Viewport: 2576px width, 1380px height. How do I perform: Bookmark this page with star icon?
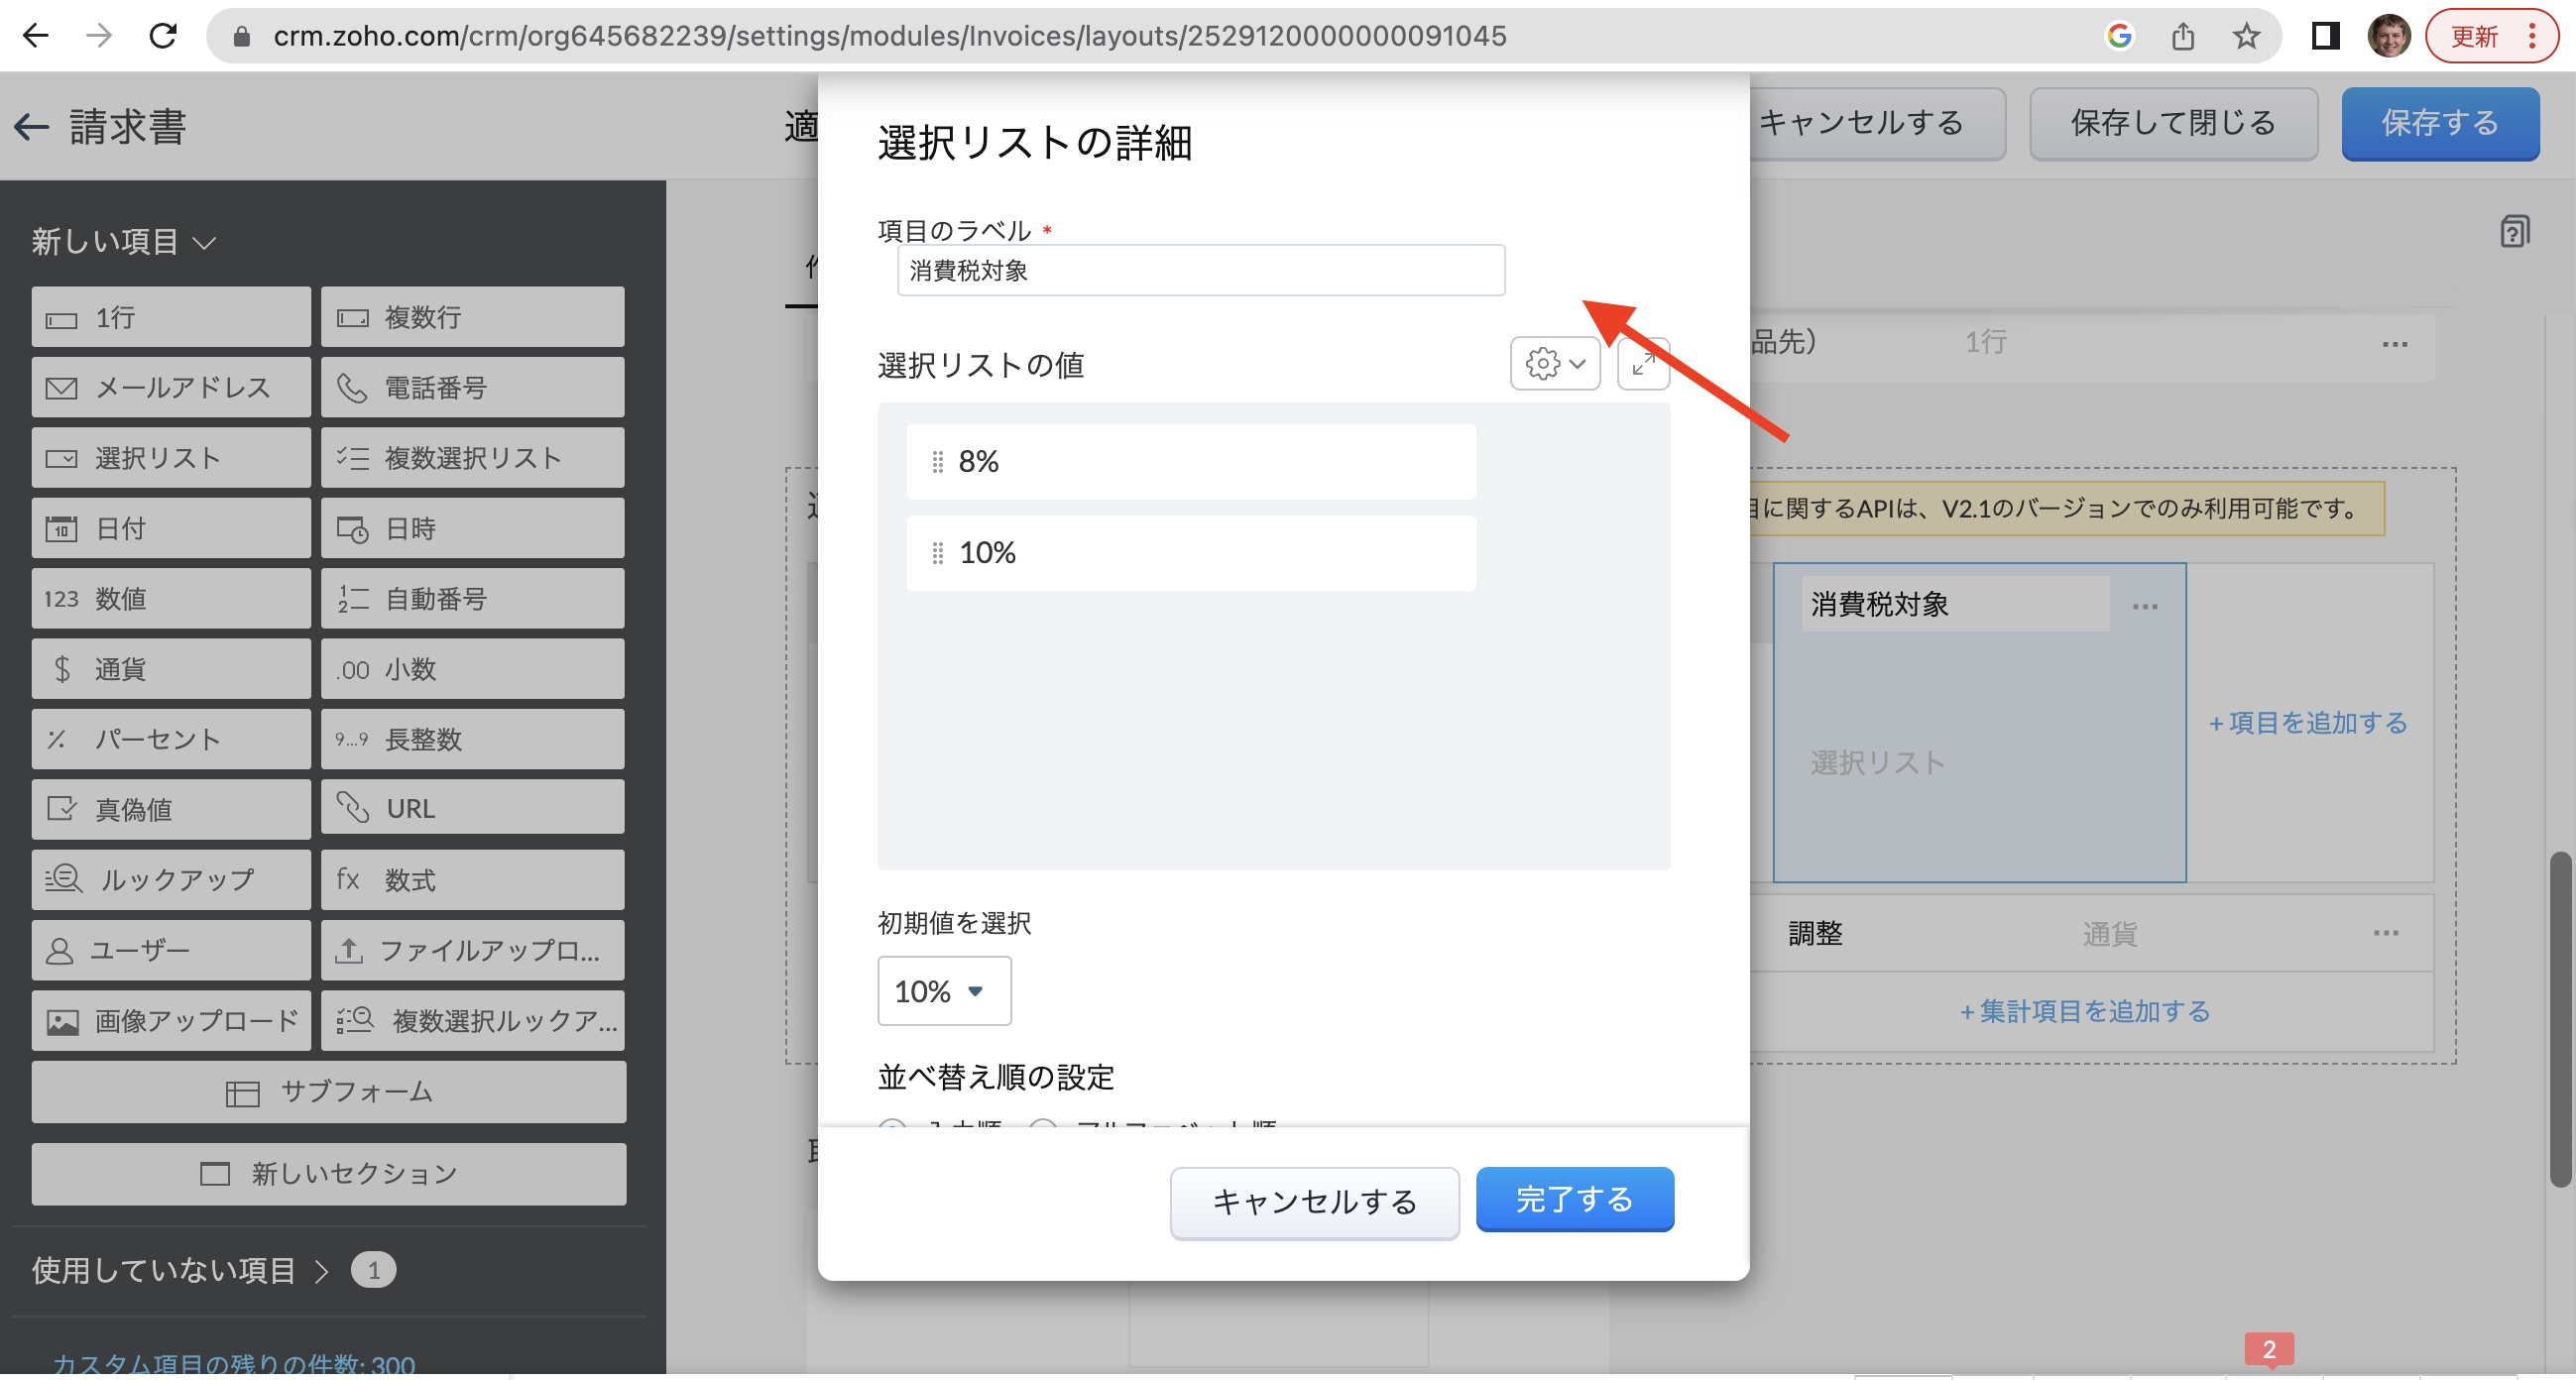(x=2246, y=37)
